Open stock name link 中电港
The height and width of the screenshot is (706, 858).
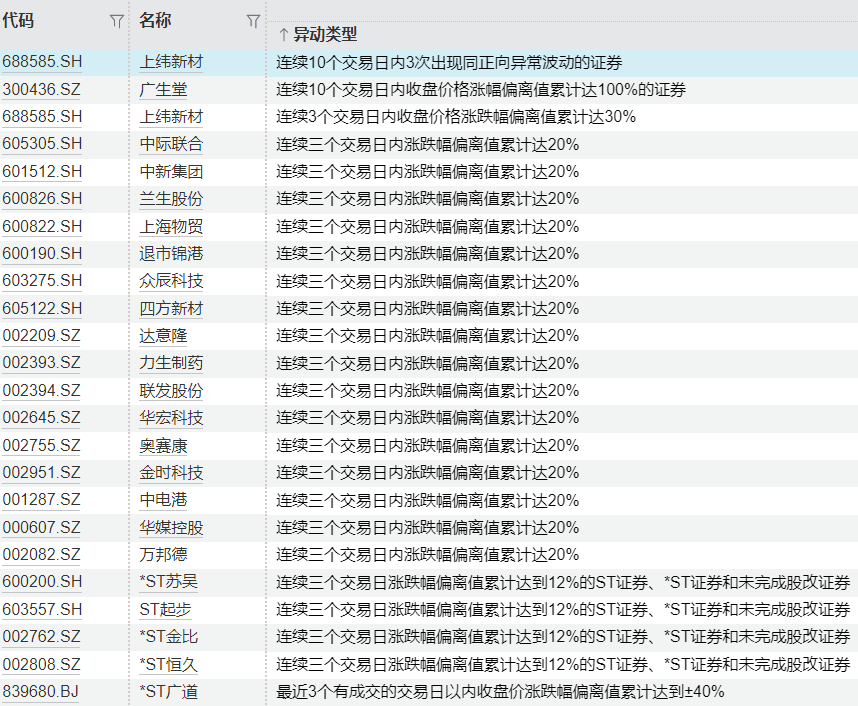[163, 500]
